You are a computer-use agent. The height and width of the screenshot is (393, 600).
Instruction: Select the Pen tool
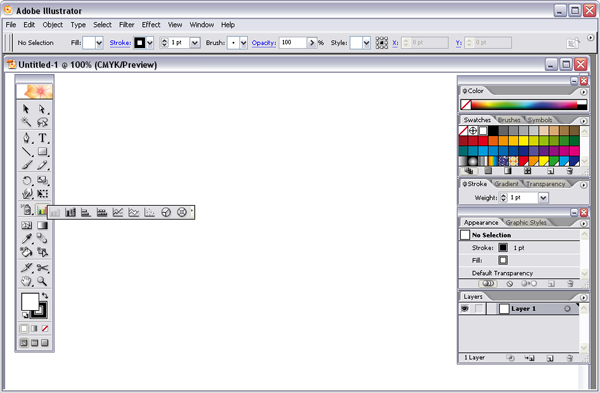26,138
